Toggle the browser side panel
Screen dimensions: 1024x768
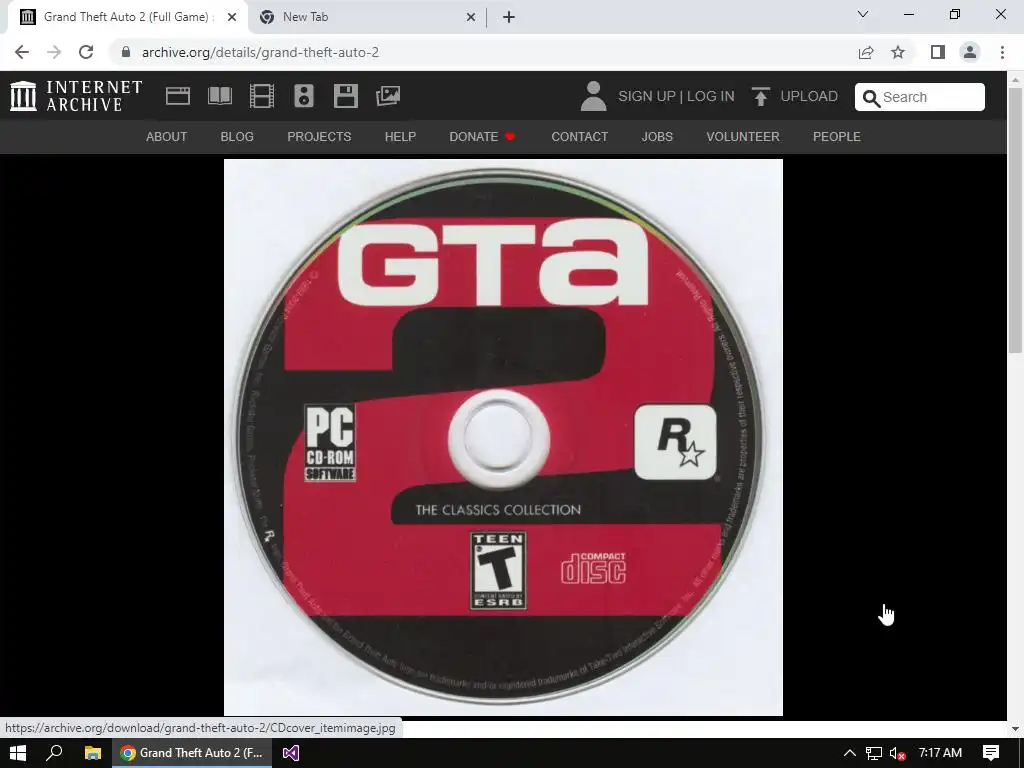[938, 52]
